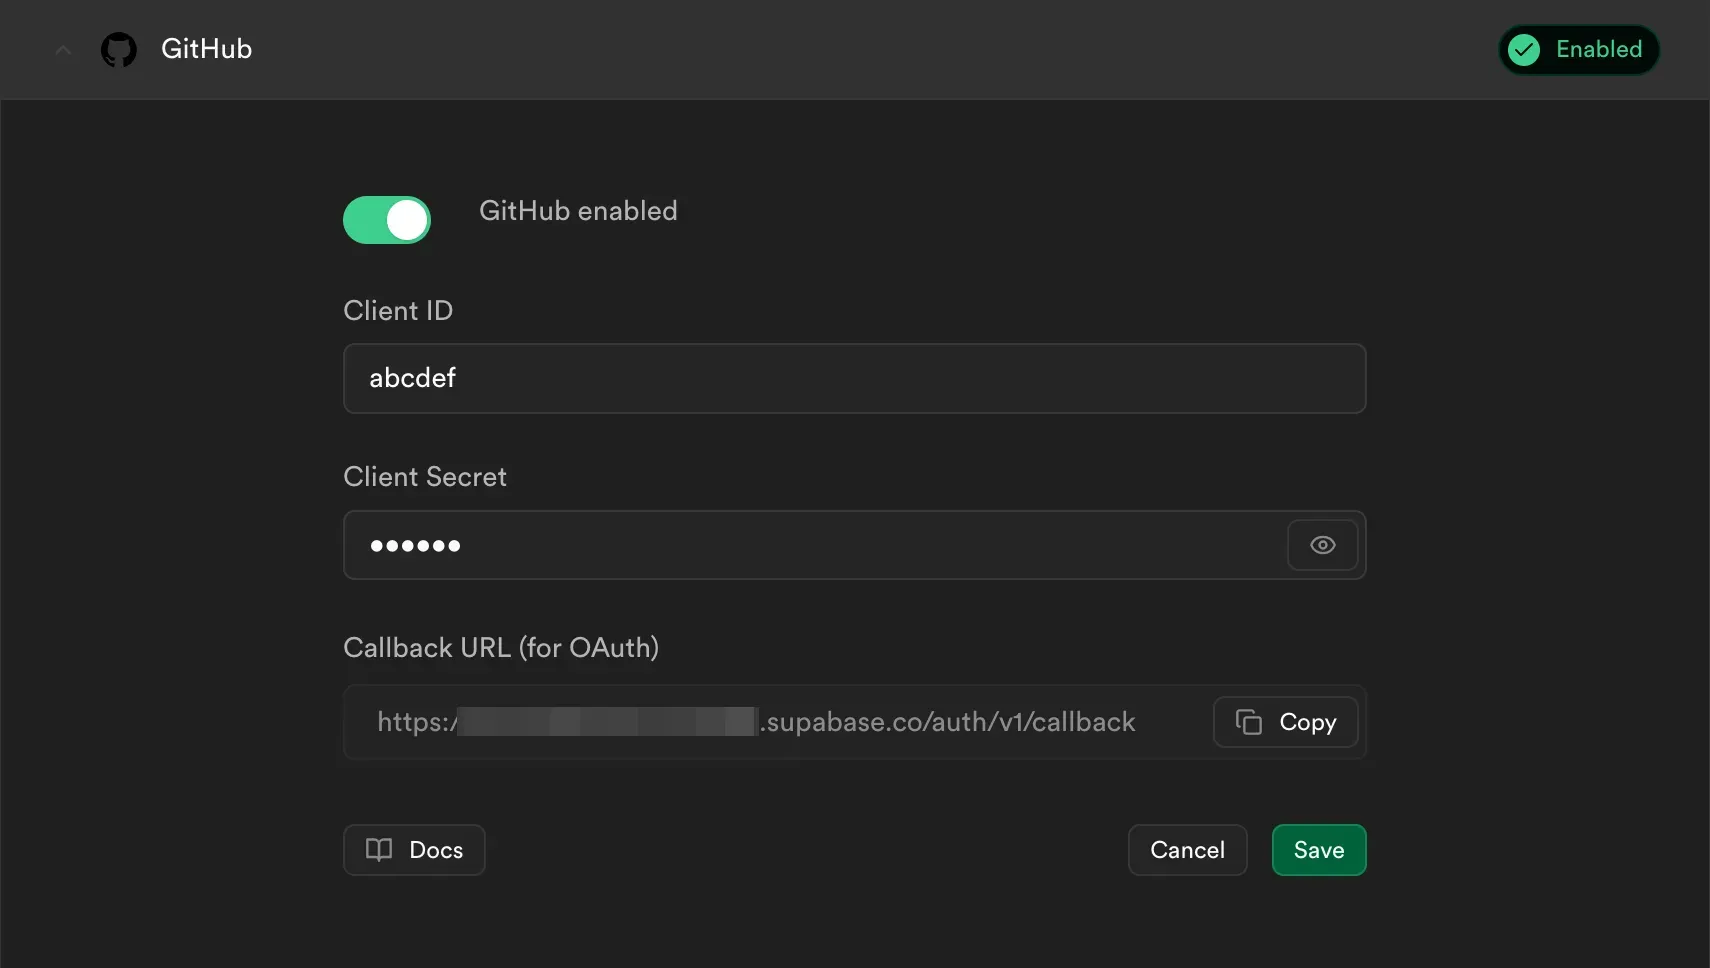This screenshot has width=1710, height=968.
Task: Click the GitHub header title
Action: tap(206, 49)
